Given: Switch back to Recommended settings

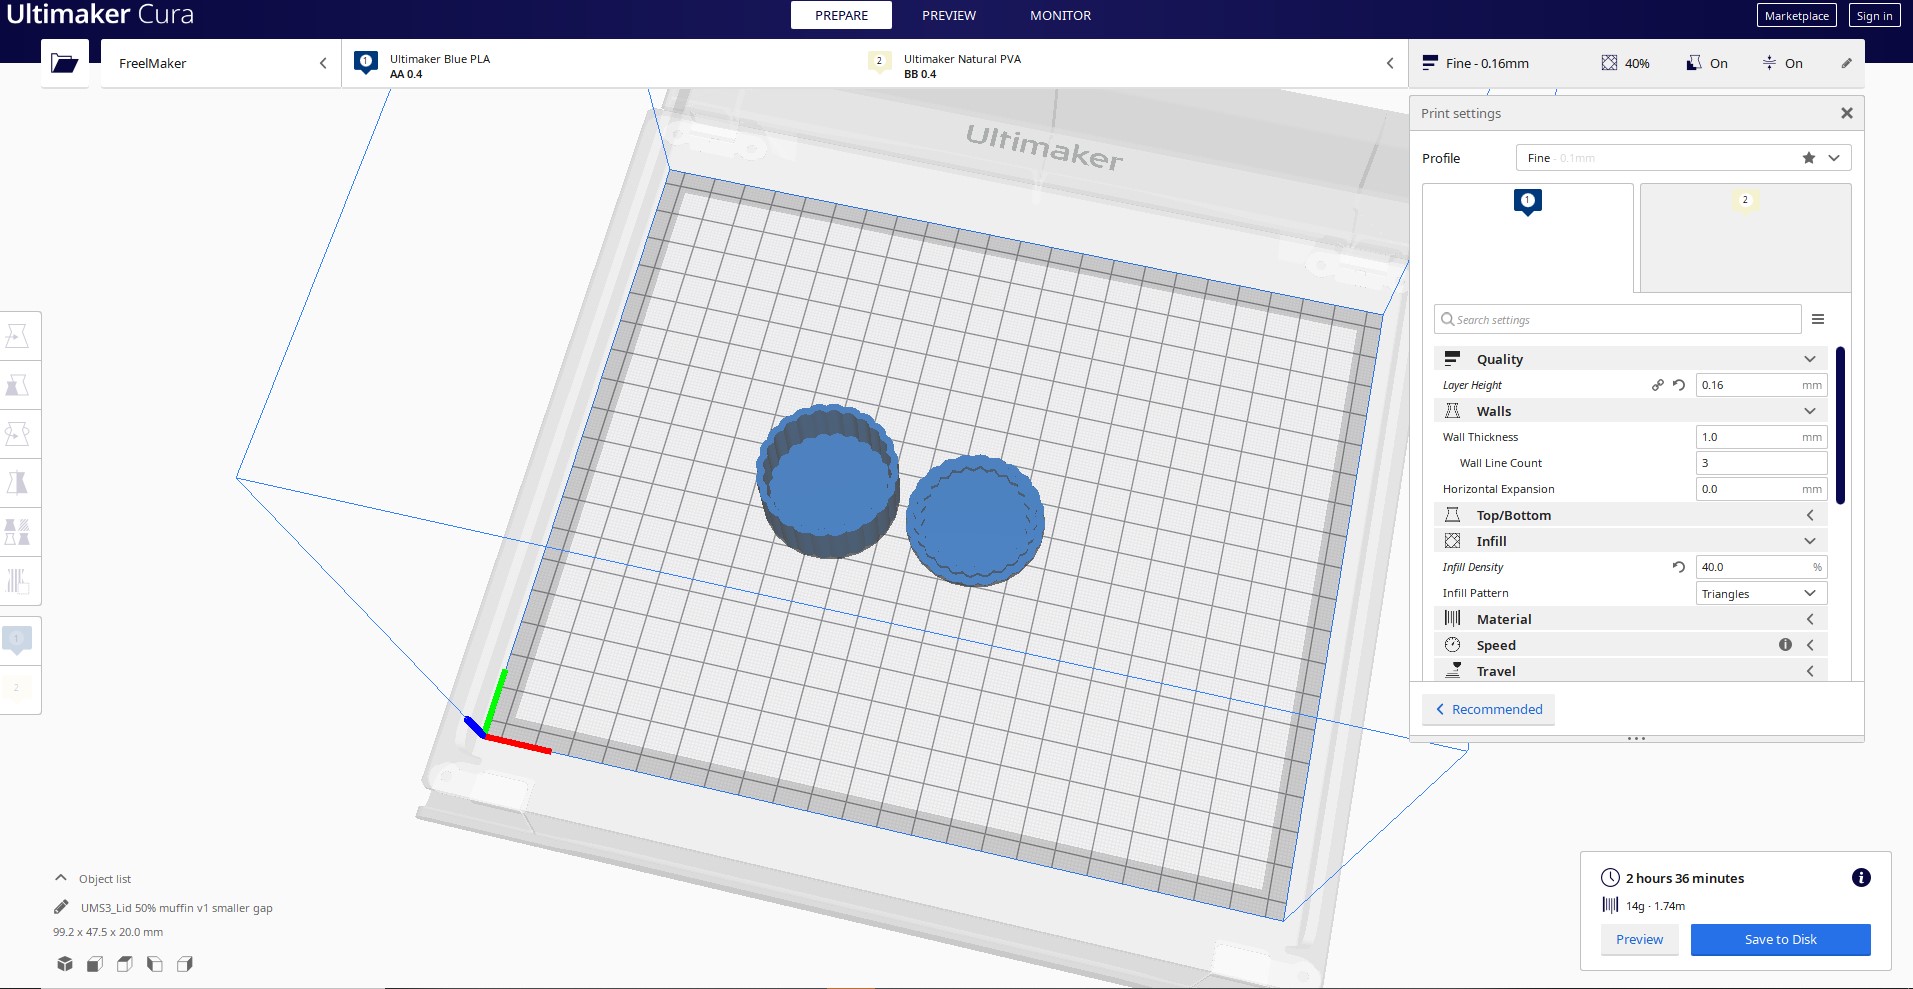Looking at the screenshot, I should point(1488,709).
